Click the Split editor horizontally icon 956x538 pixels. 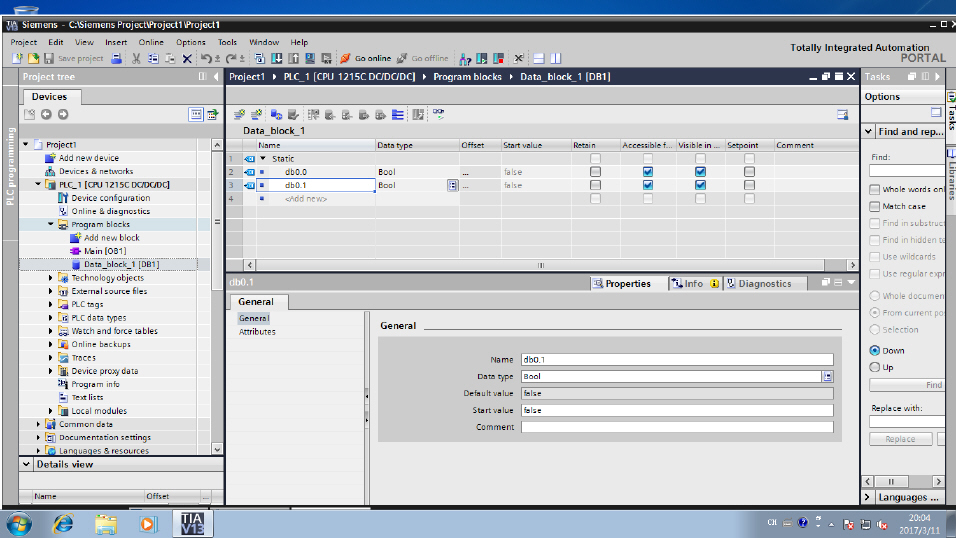click(539, 59)
